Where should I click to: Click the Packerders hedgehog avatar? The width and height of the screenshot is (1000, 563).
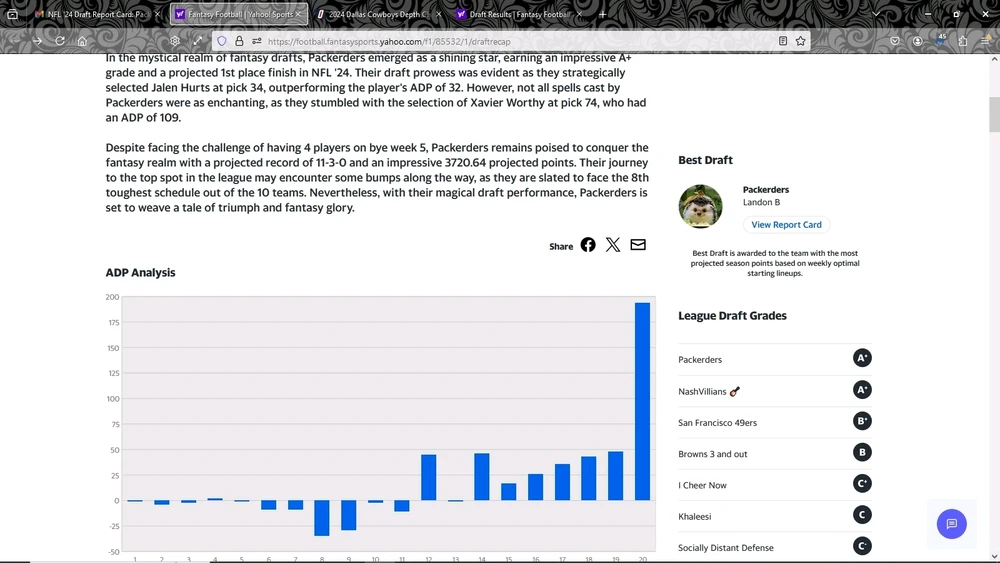pyautogui.click(x=700, y=207)
